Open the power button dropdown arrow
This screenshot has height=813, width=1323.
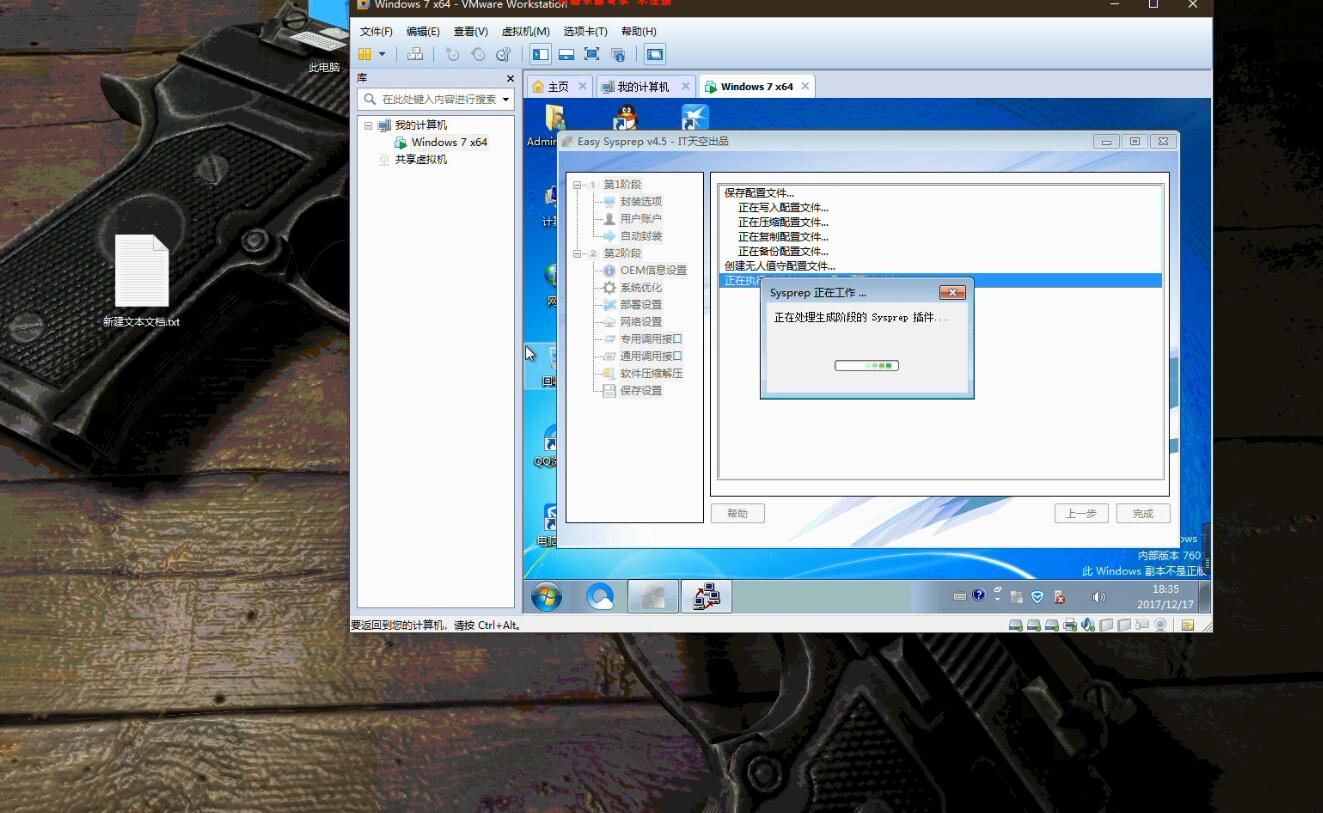[382, 54]
